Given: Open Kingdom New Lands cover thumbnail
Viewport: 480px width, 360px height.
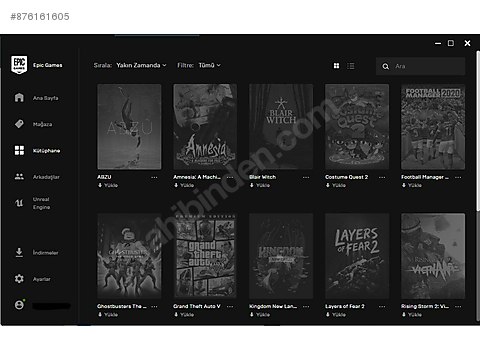Looking at the screenshot, I should [x=281, y=256].
